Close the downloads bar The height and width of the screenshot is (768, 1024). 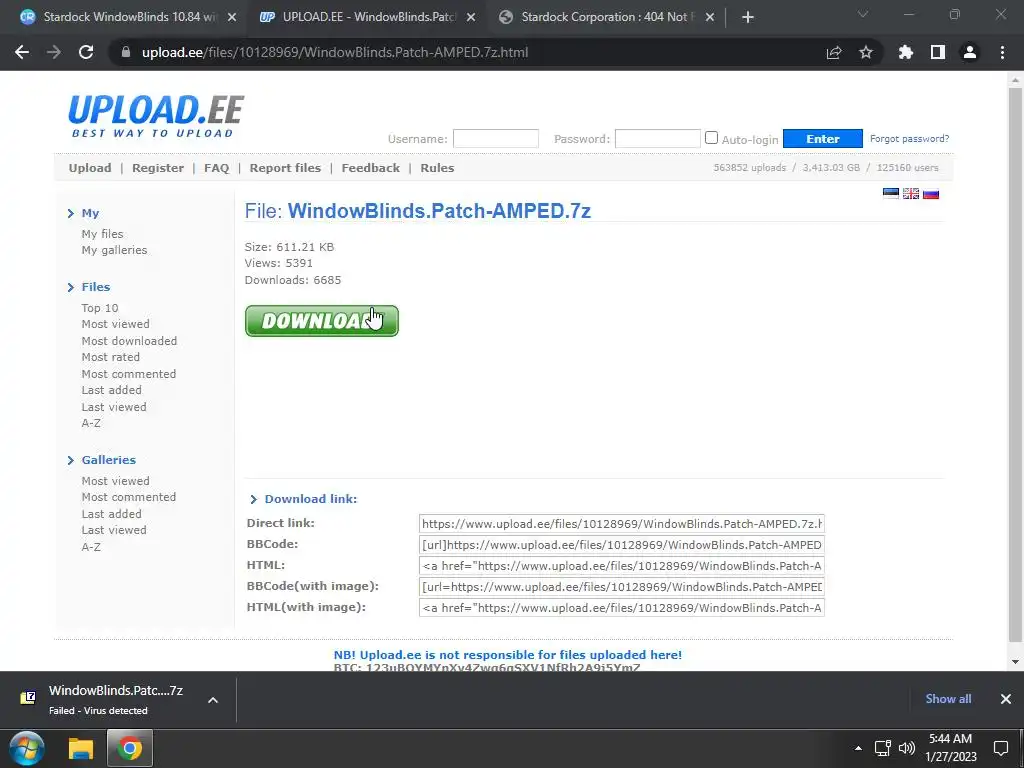coord(1006,699)
